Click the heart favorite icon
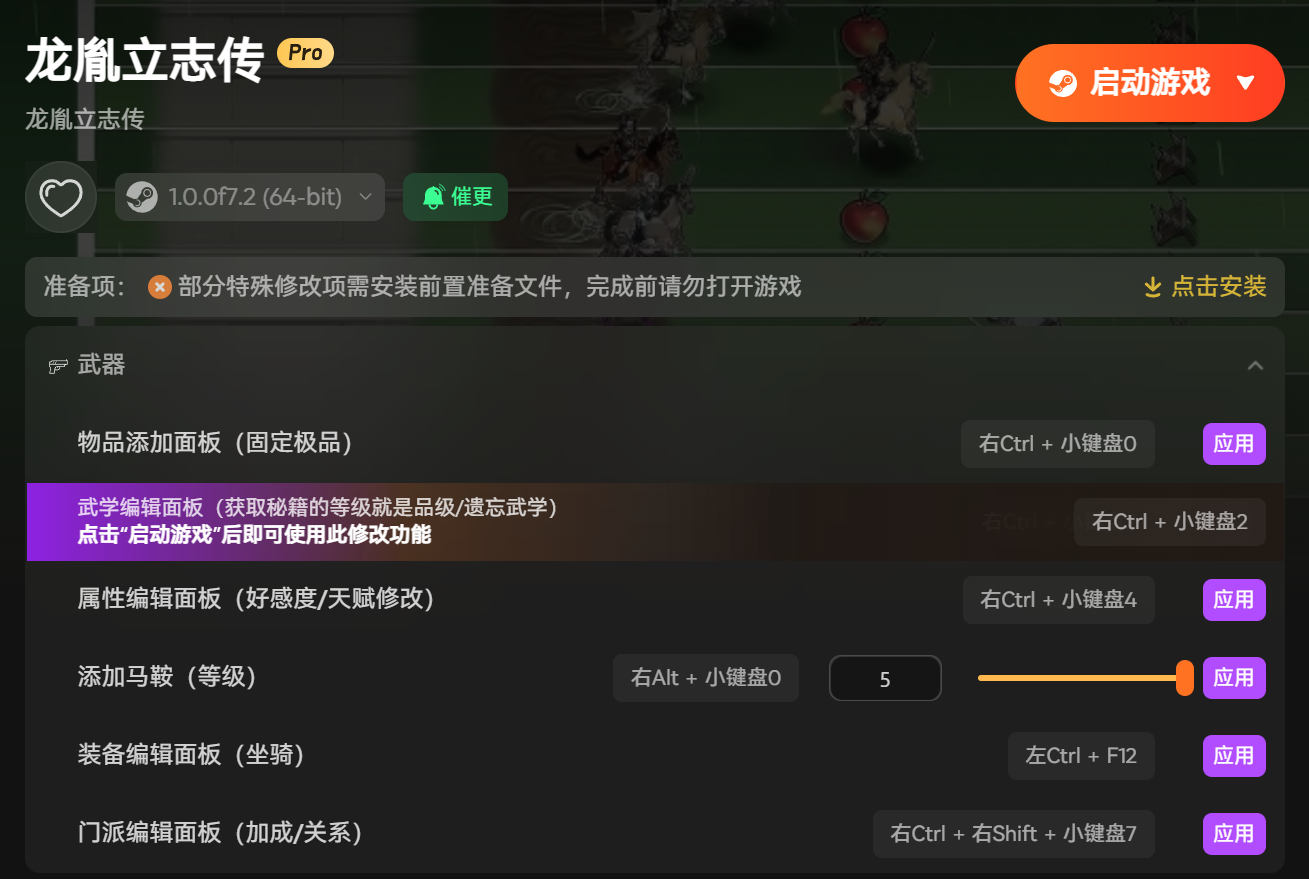Image resolution: width=1309 pixels, height=879 pixels. tap(61, 197)
